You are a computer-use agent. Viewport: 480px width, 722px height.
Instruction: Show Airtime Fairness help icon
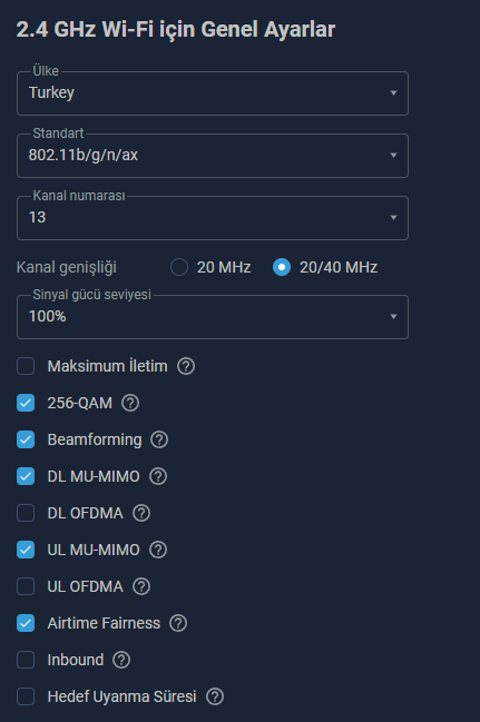pos(178,623)
